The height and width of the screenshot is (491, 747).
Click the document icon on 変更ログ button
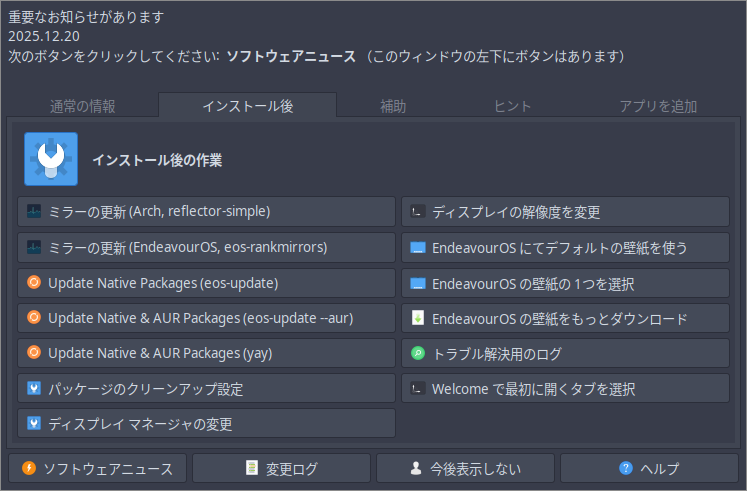252,468
